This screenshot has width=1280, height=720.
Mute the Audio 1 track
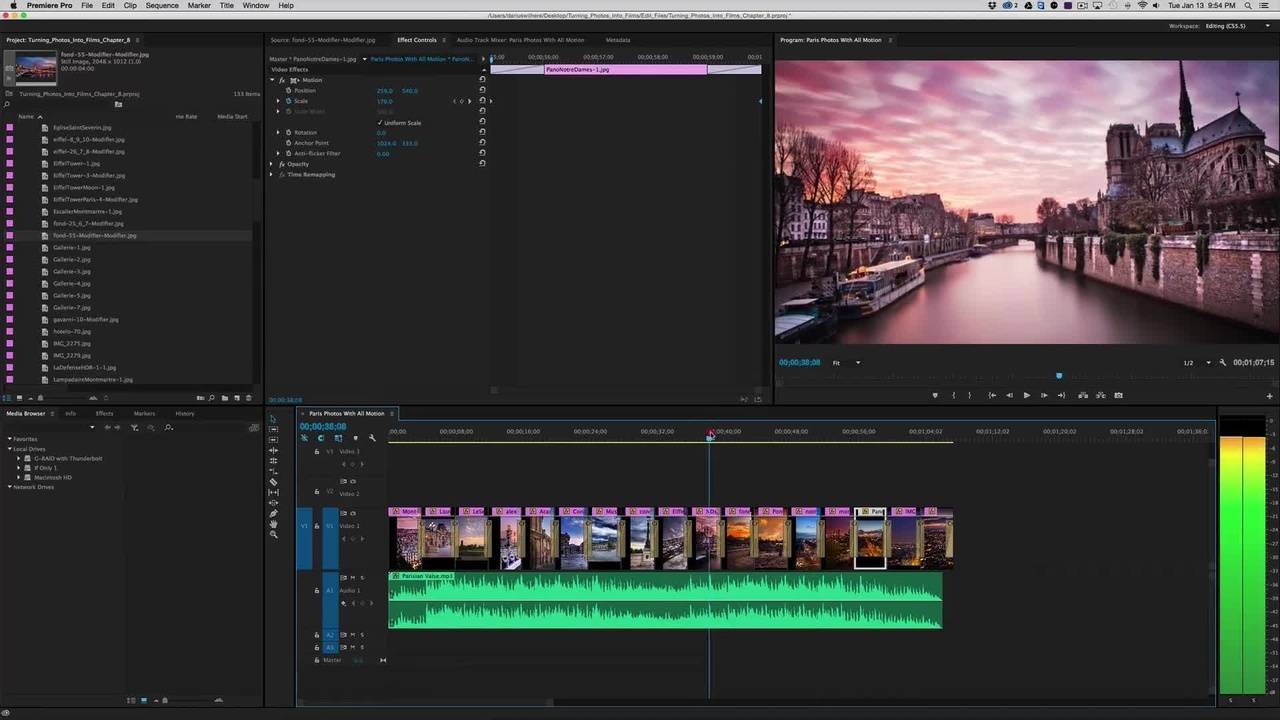pos(353,578)
